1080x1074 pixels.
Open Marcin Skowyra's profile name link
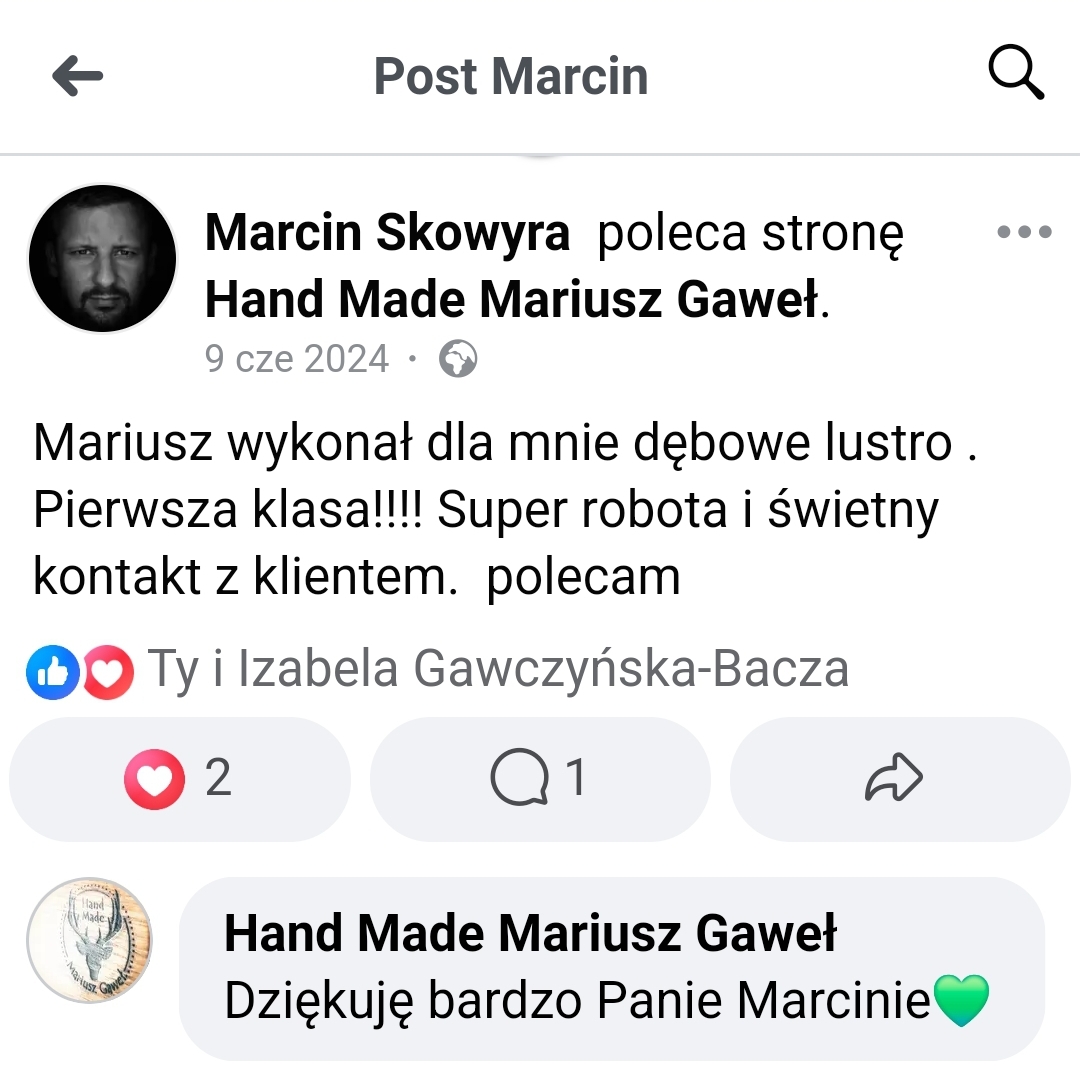(387, 233)
